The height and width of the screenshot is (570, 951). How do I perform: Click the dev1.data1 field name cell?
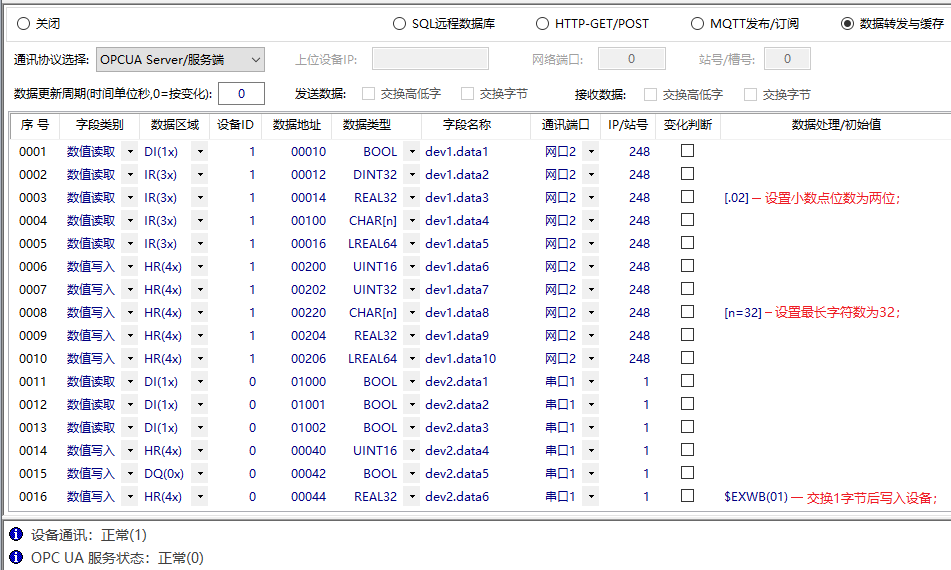pos(457,151)
